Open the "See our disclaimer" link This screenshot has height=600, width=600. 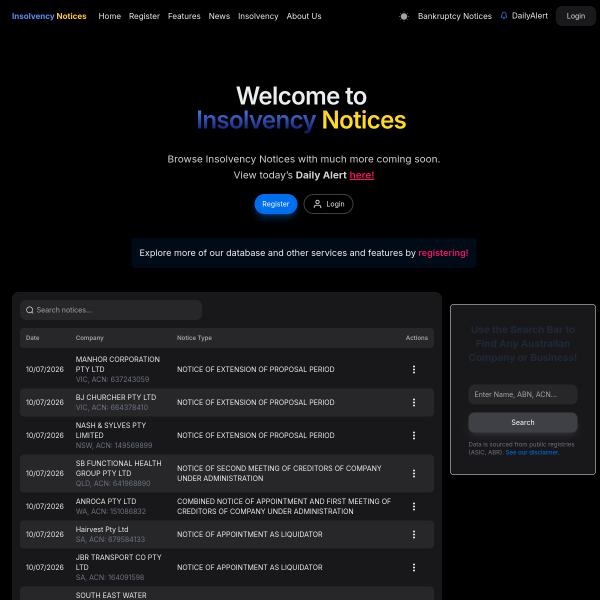coord(532,452)
